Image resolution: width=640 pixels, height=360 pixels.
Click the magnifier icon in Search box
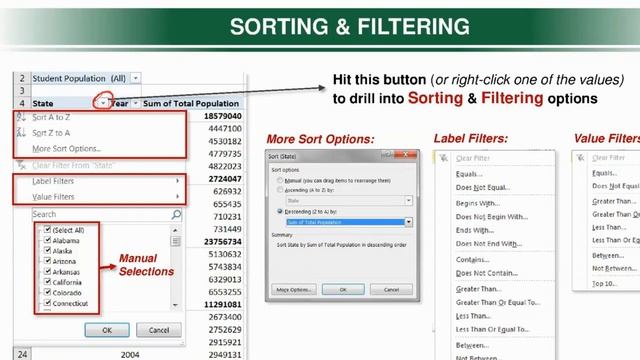pos(176,214)
